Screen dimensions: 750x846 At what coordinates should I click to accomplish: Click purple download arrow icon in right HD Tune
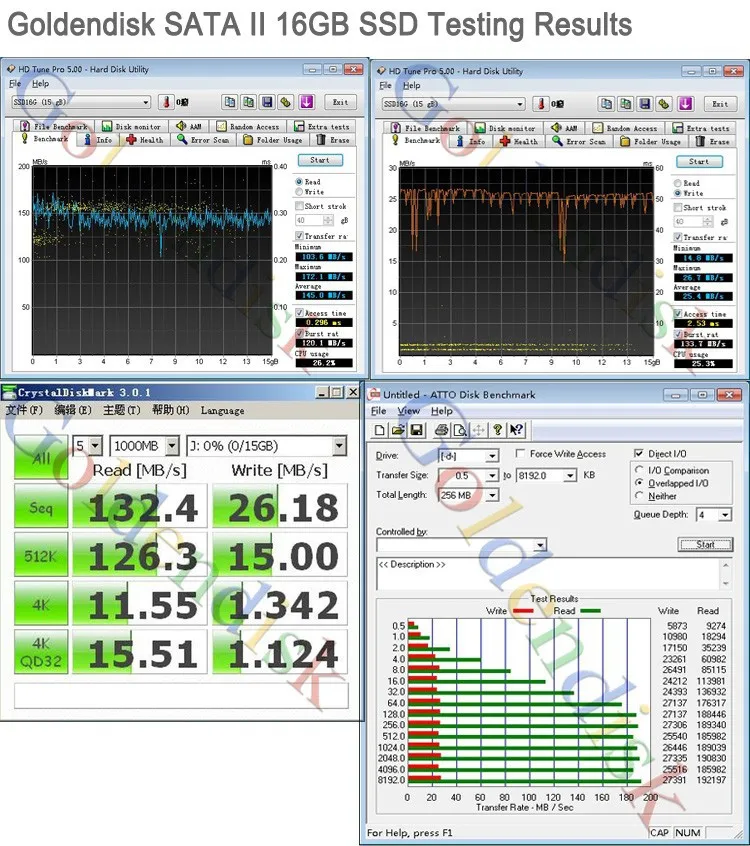tap(685, 104)
